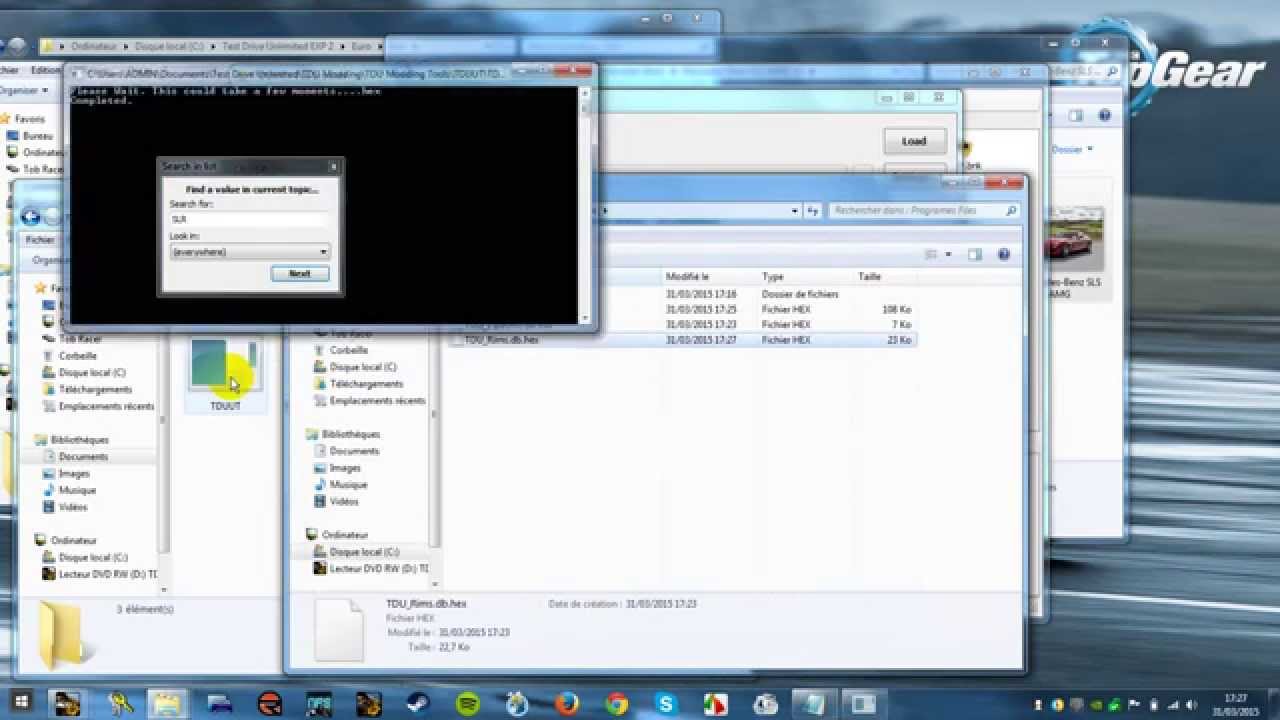The height and width of the screenshot is (720, 1280).
Task: Focus Rechercher dans Programes Files search box
Action: click(924, 211)
